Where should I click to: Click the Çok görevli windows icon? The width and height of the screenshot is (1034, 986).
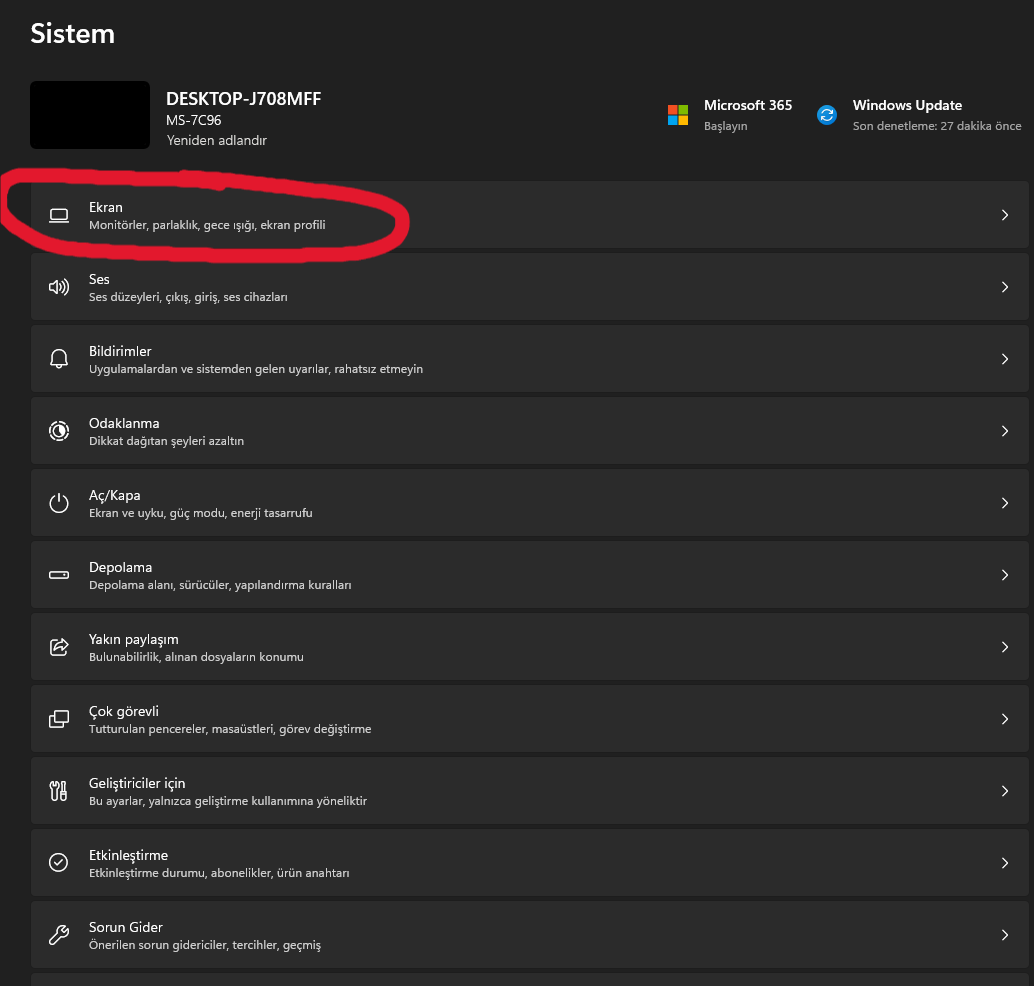coord(59,719)
